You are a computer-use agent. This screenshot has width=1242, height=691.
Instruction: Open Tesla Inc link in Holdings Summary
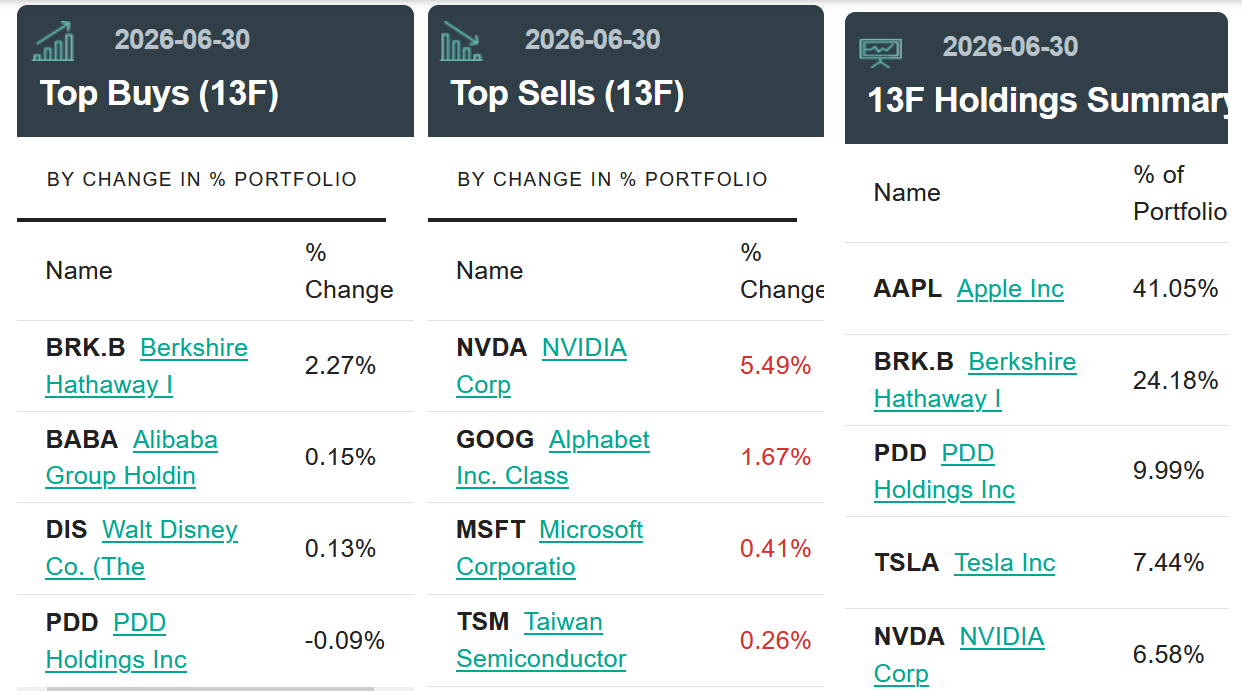pyautogui.click(x=1005, y=563)
